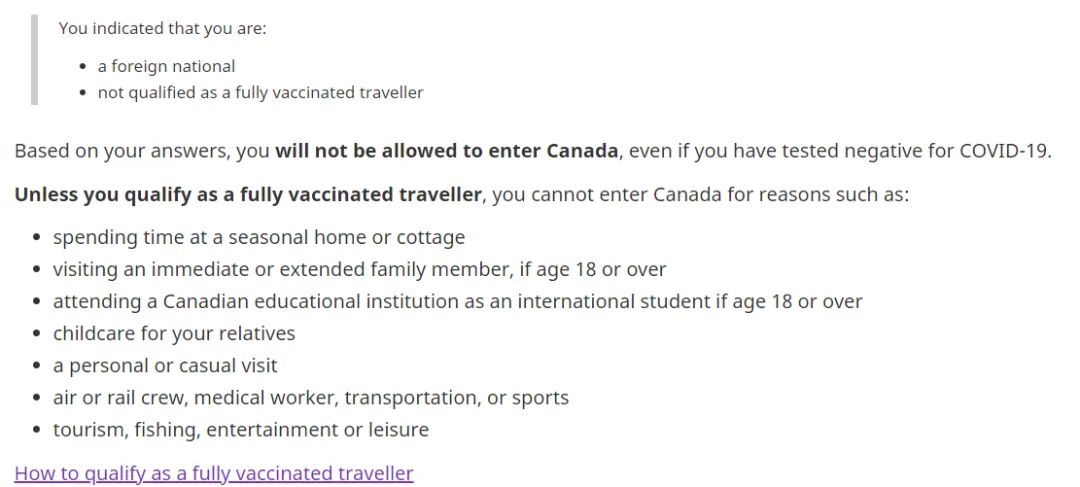Click the "tourism, fishing, entertainment or leisure" item
Viewport: 1080px width, 487px height.
coord(241,430)
